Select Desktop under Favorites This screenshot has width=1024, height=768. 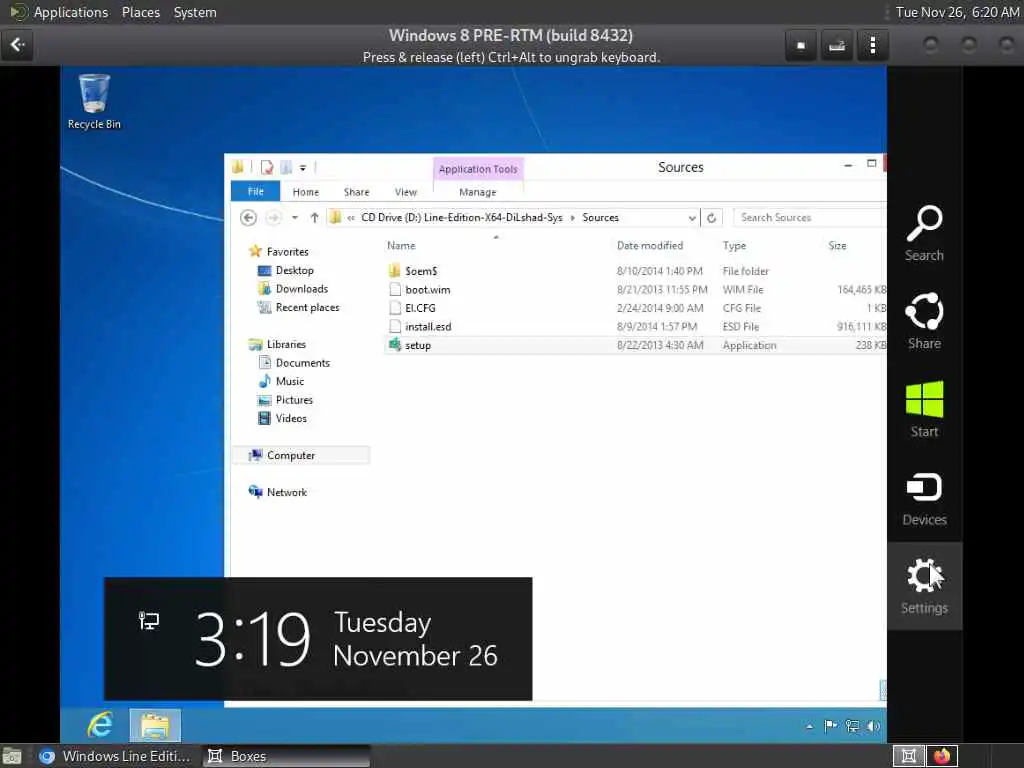pyautogui.click(x=295, y=270)
